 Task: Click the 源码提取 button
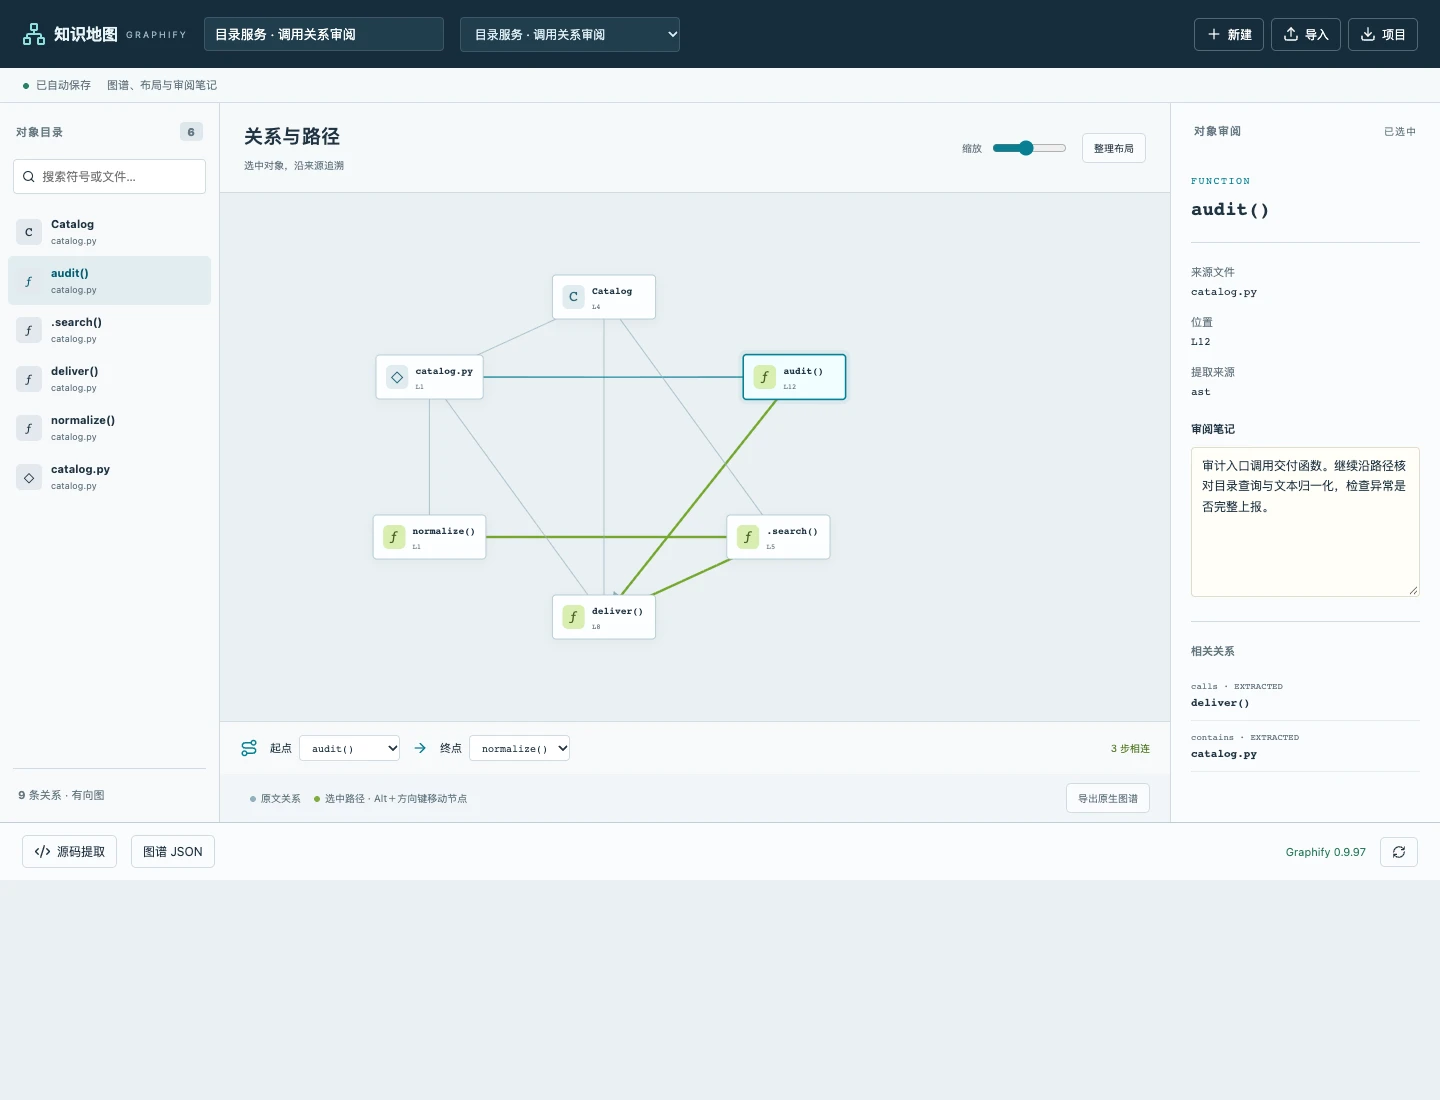click(70, 852)
